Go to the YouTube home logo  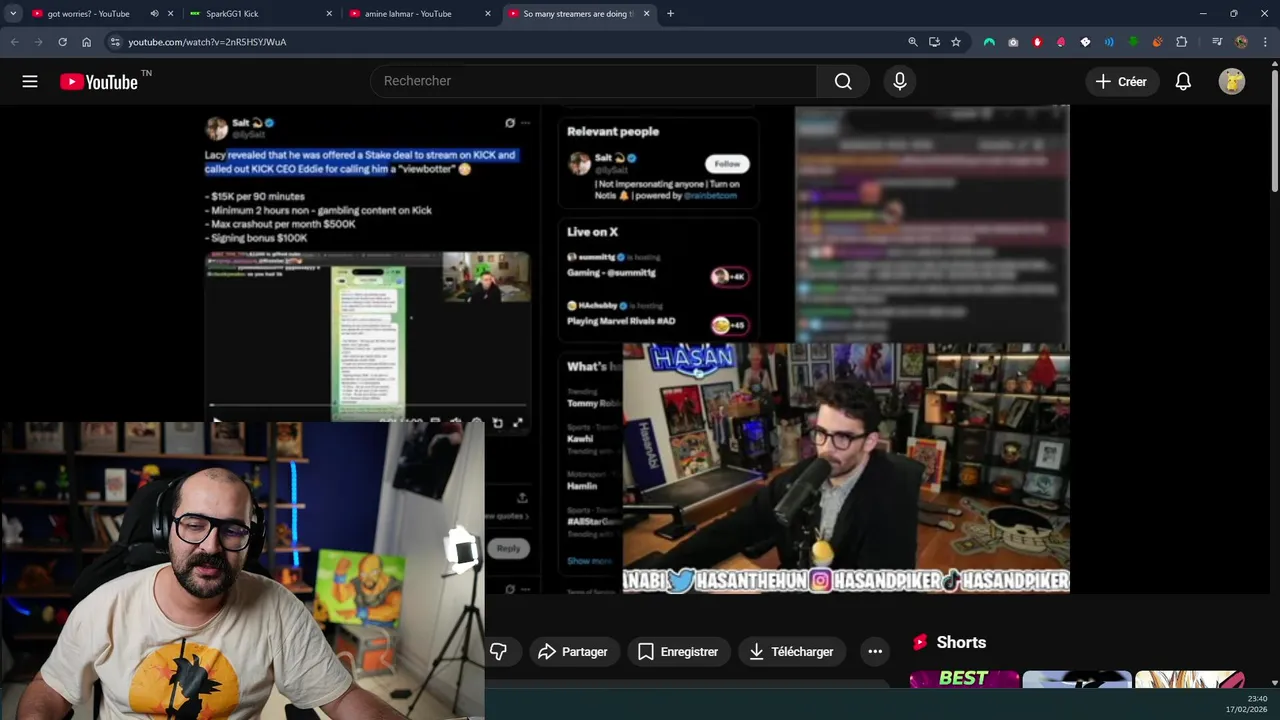point(98,82)
